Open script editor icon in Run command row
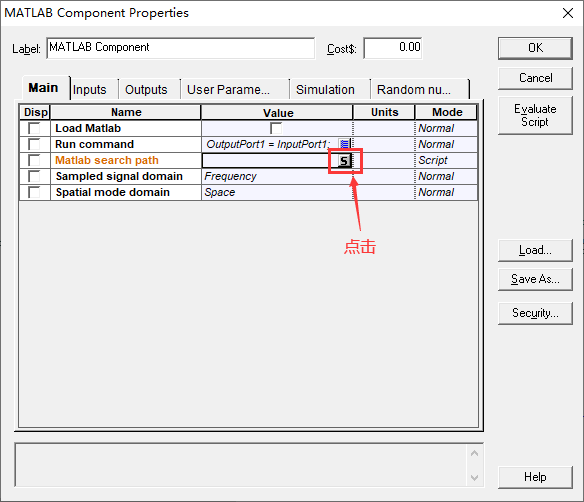Viewport: 584px width, 502px height. (345, 144)
